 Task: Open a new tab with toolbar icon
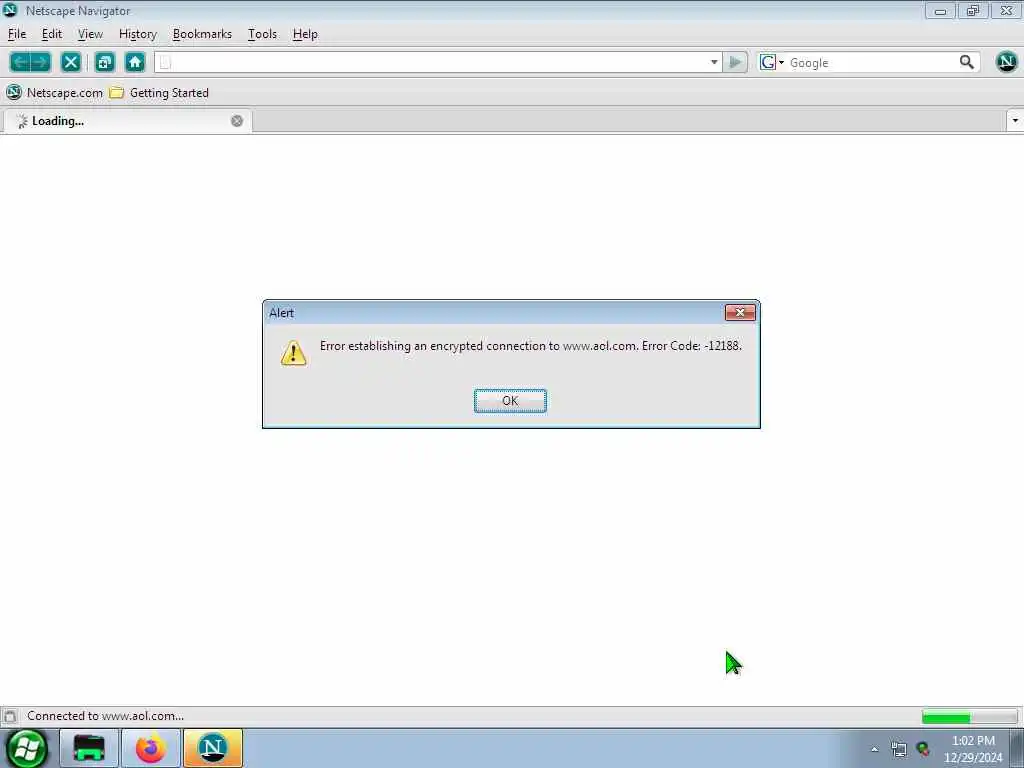coord(104,62)
